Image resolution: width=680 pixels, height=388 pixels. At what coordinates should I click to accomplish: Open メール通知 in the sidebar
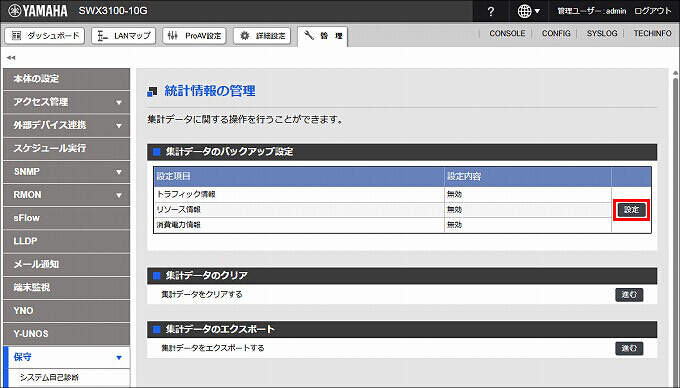tap(66, 264)
